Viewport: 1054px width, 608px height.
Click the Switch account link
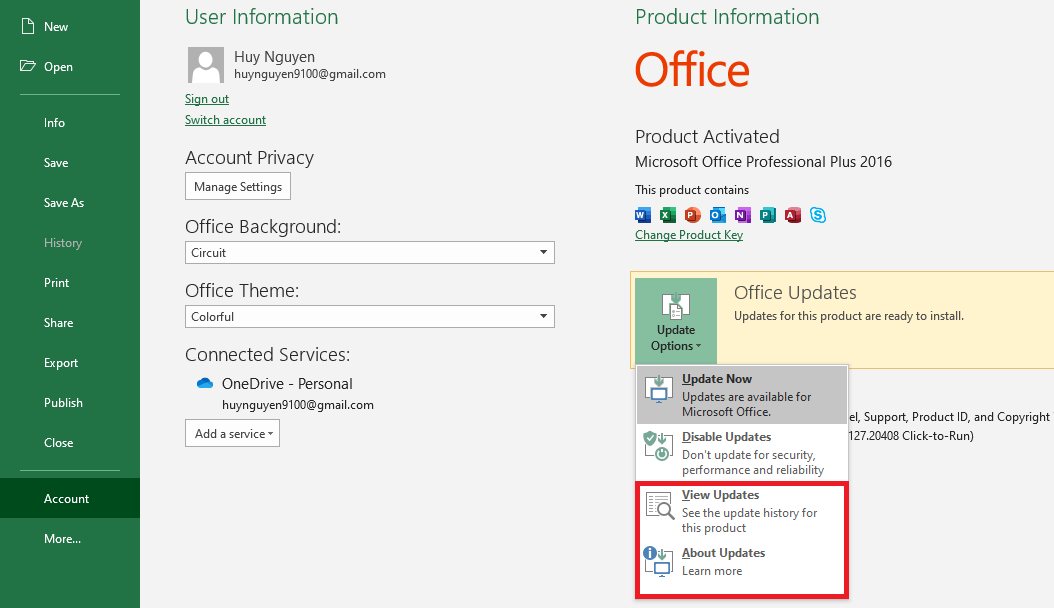click(225, 120)
